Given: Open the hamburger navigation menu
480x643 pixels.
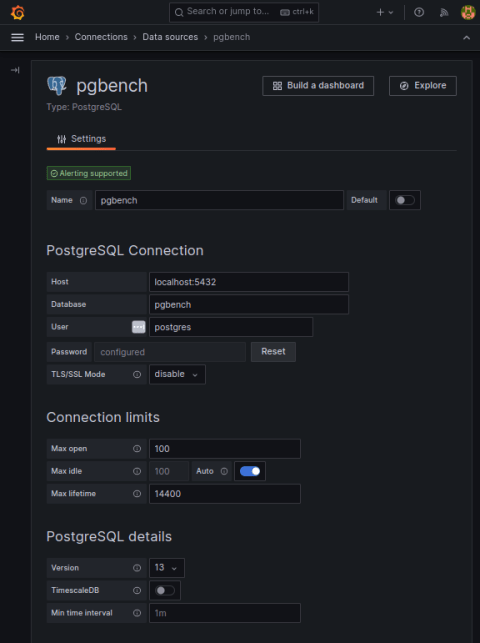Looking at the screenshot, I should (17, 37).
